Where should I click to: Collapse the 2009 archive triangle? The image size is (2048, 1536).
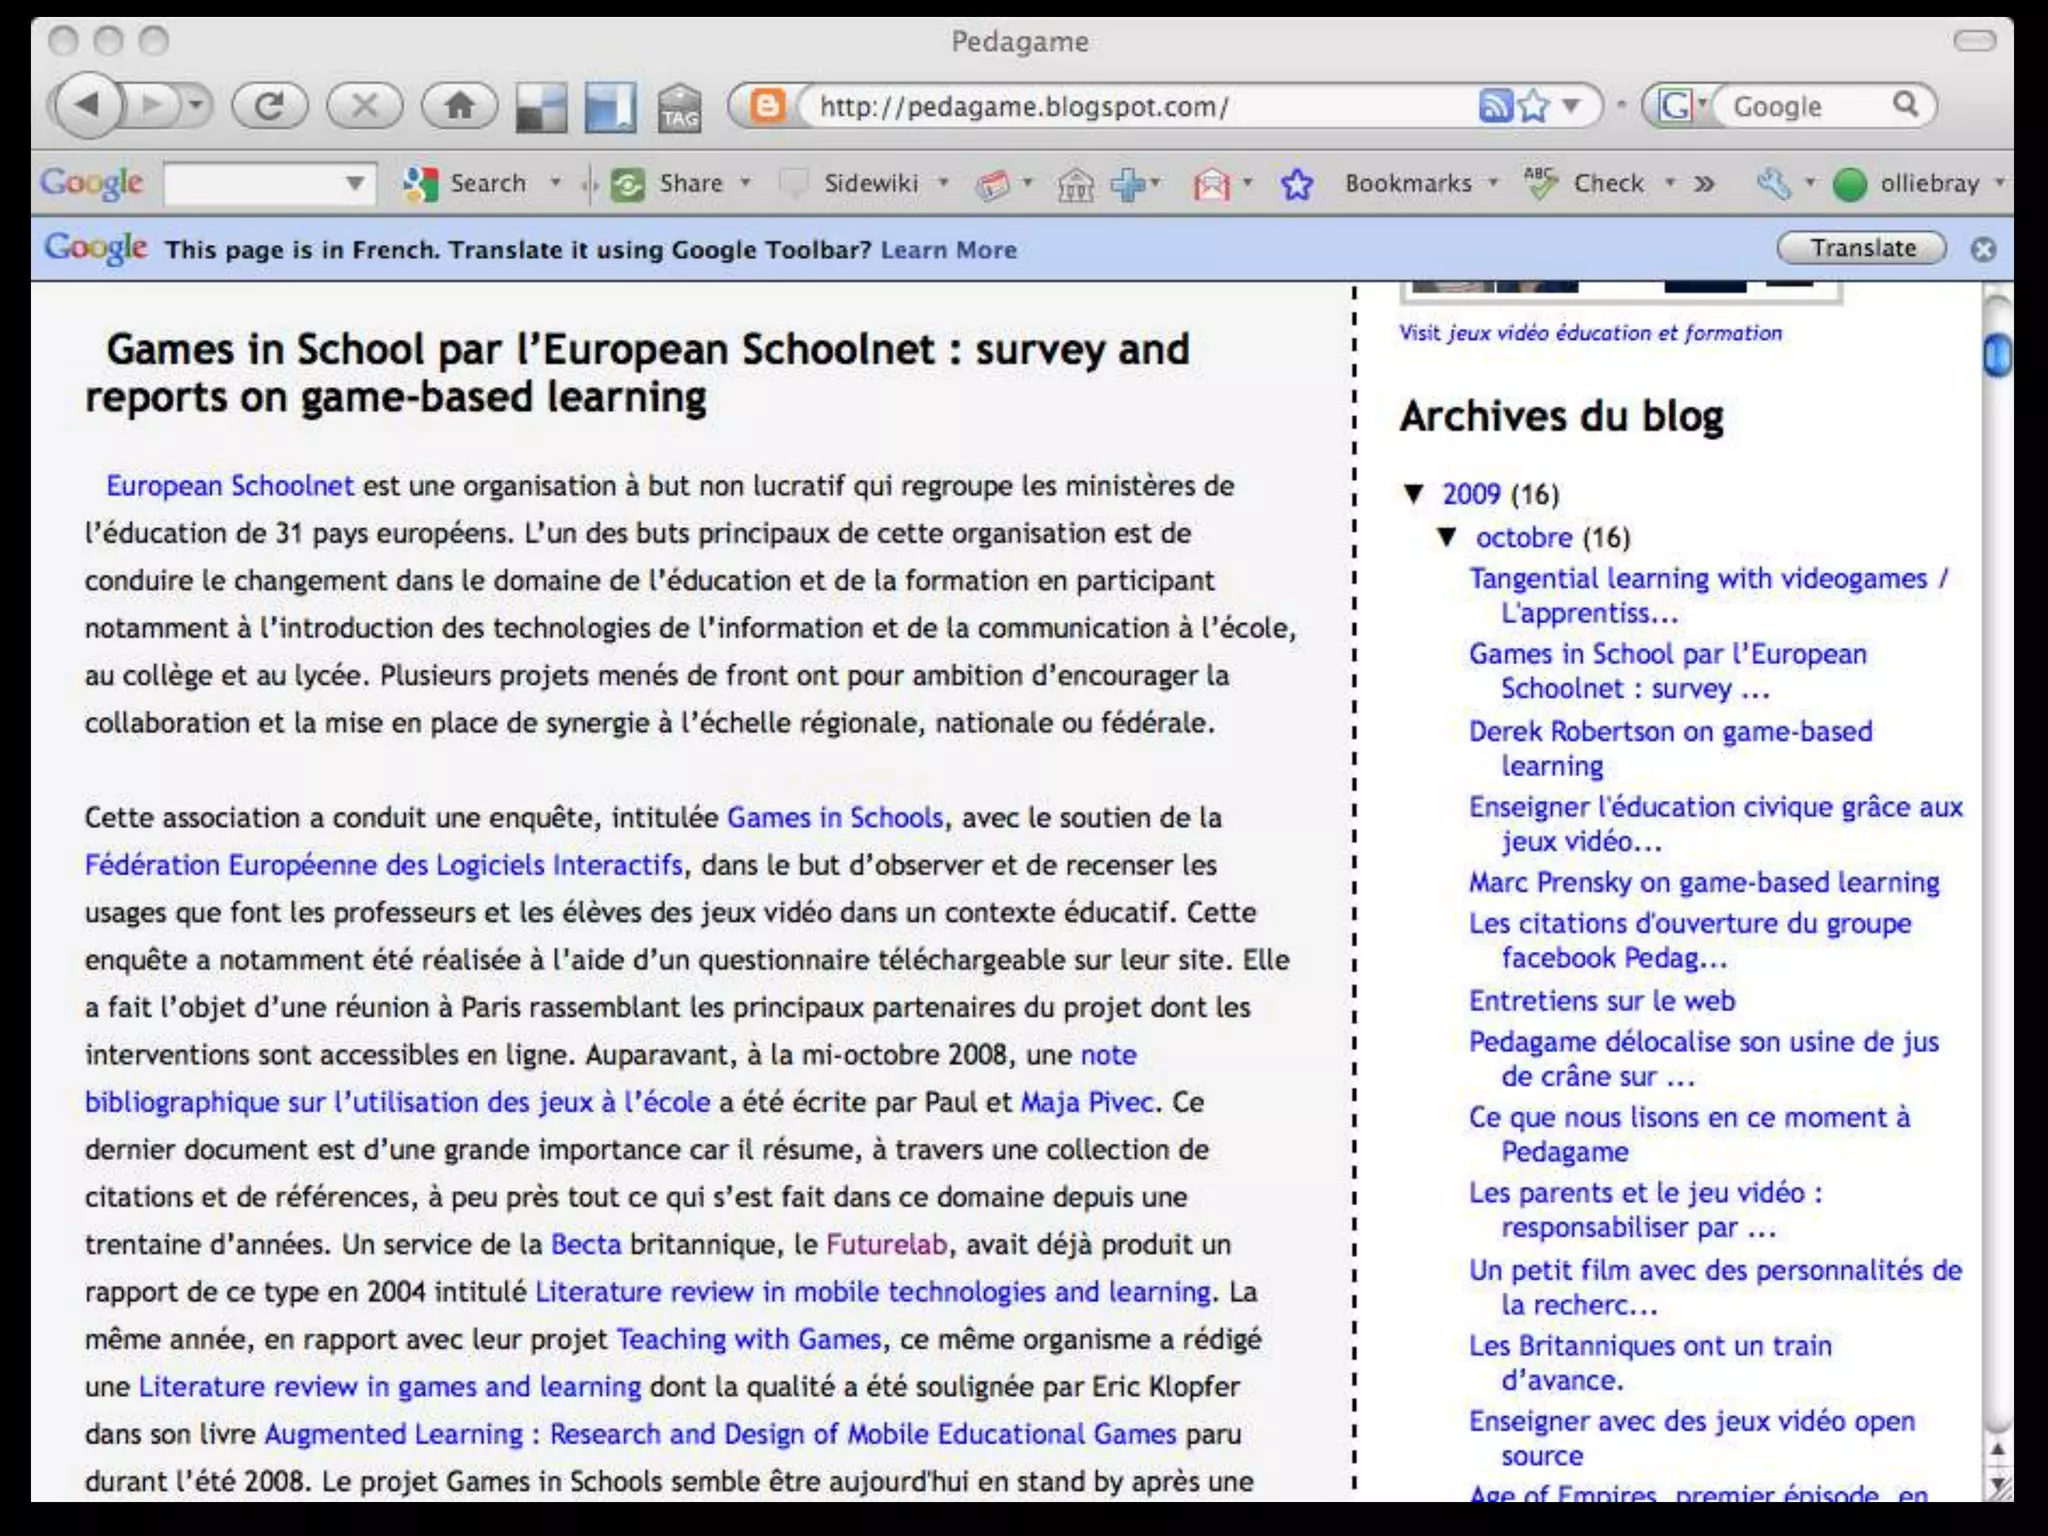click(x=1414, y=493)
